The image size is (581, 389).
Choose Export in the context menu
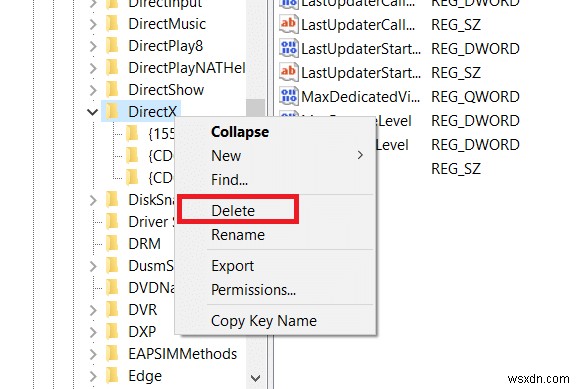[x=276, y=266]
